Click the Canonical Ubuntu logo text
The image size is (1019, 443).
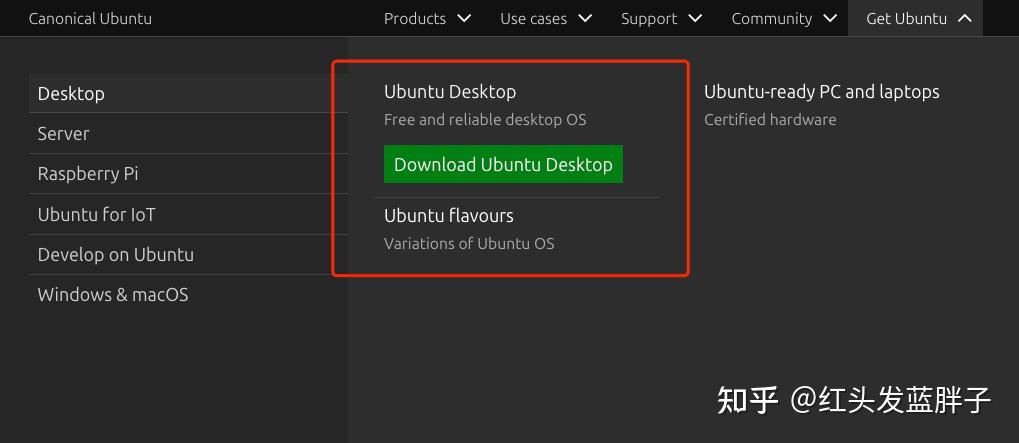click(x=90, y=19)
